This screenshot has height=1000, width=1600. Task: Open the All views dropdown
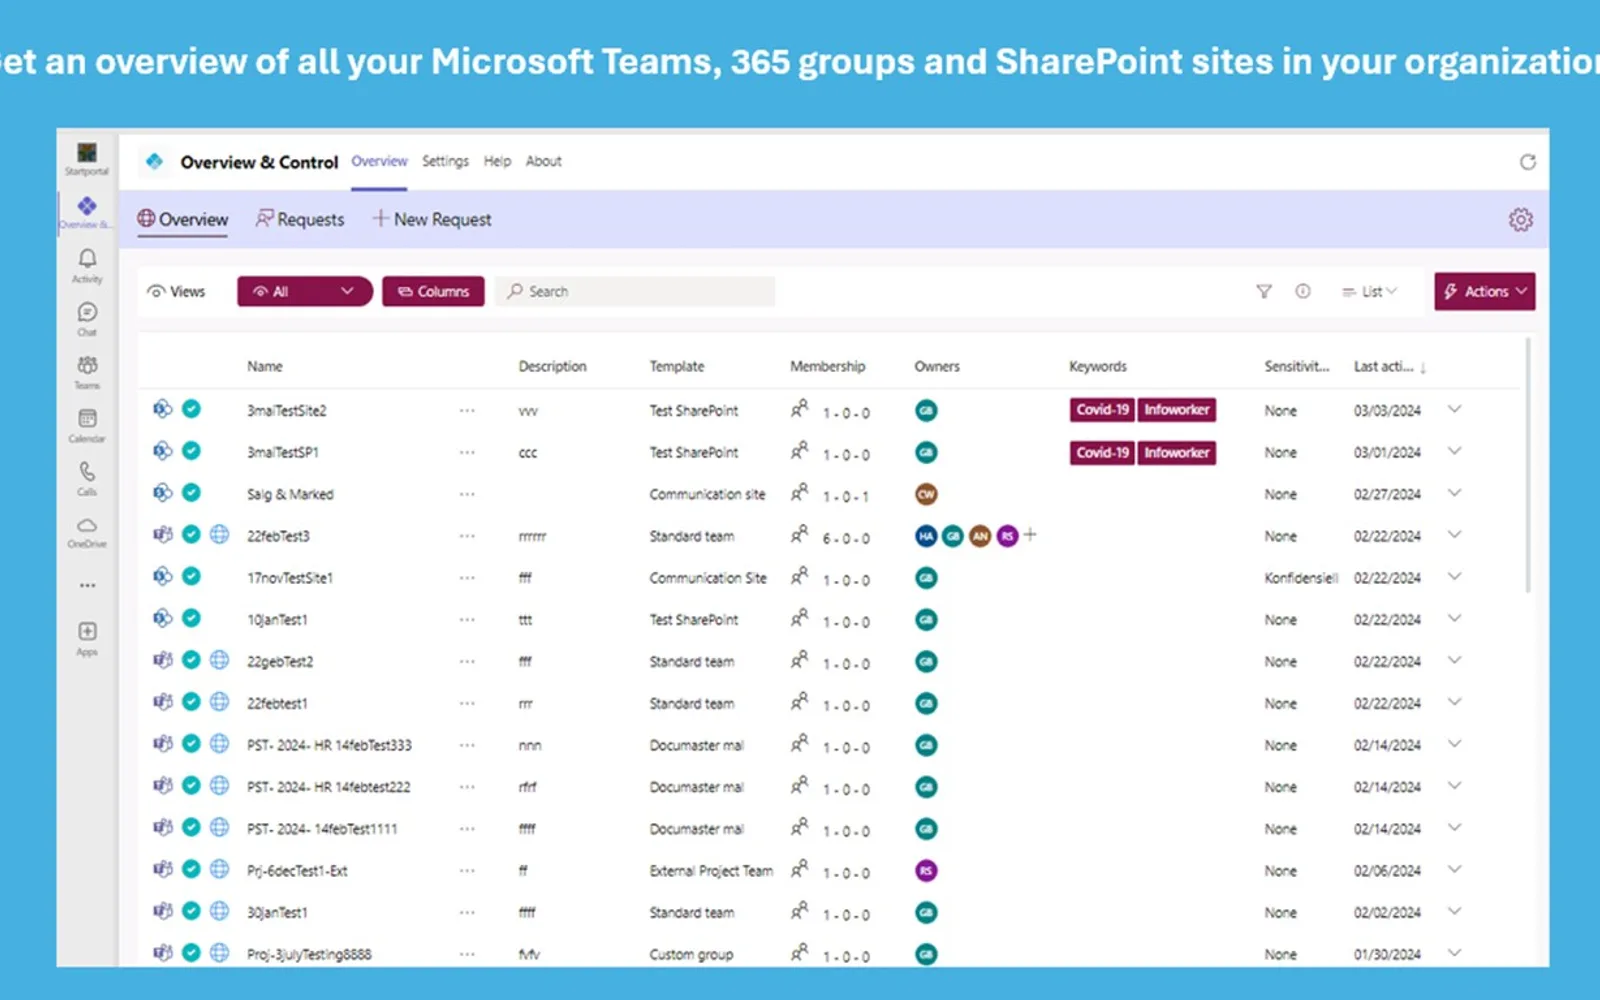[304, 291]
